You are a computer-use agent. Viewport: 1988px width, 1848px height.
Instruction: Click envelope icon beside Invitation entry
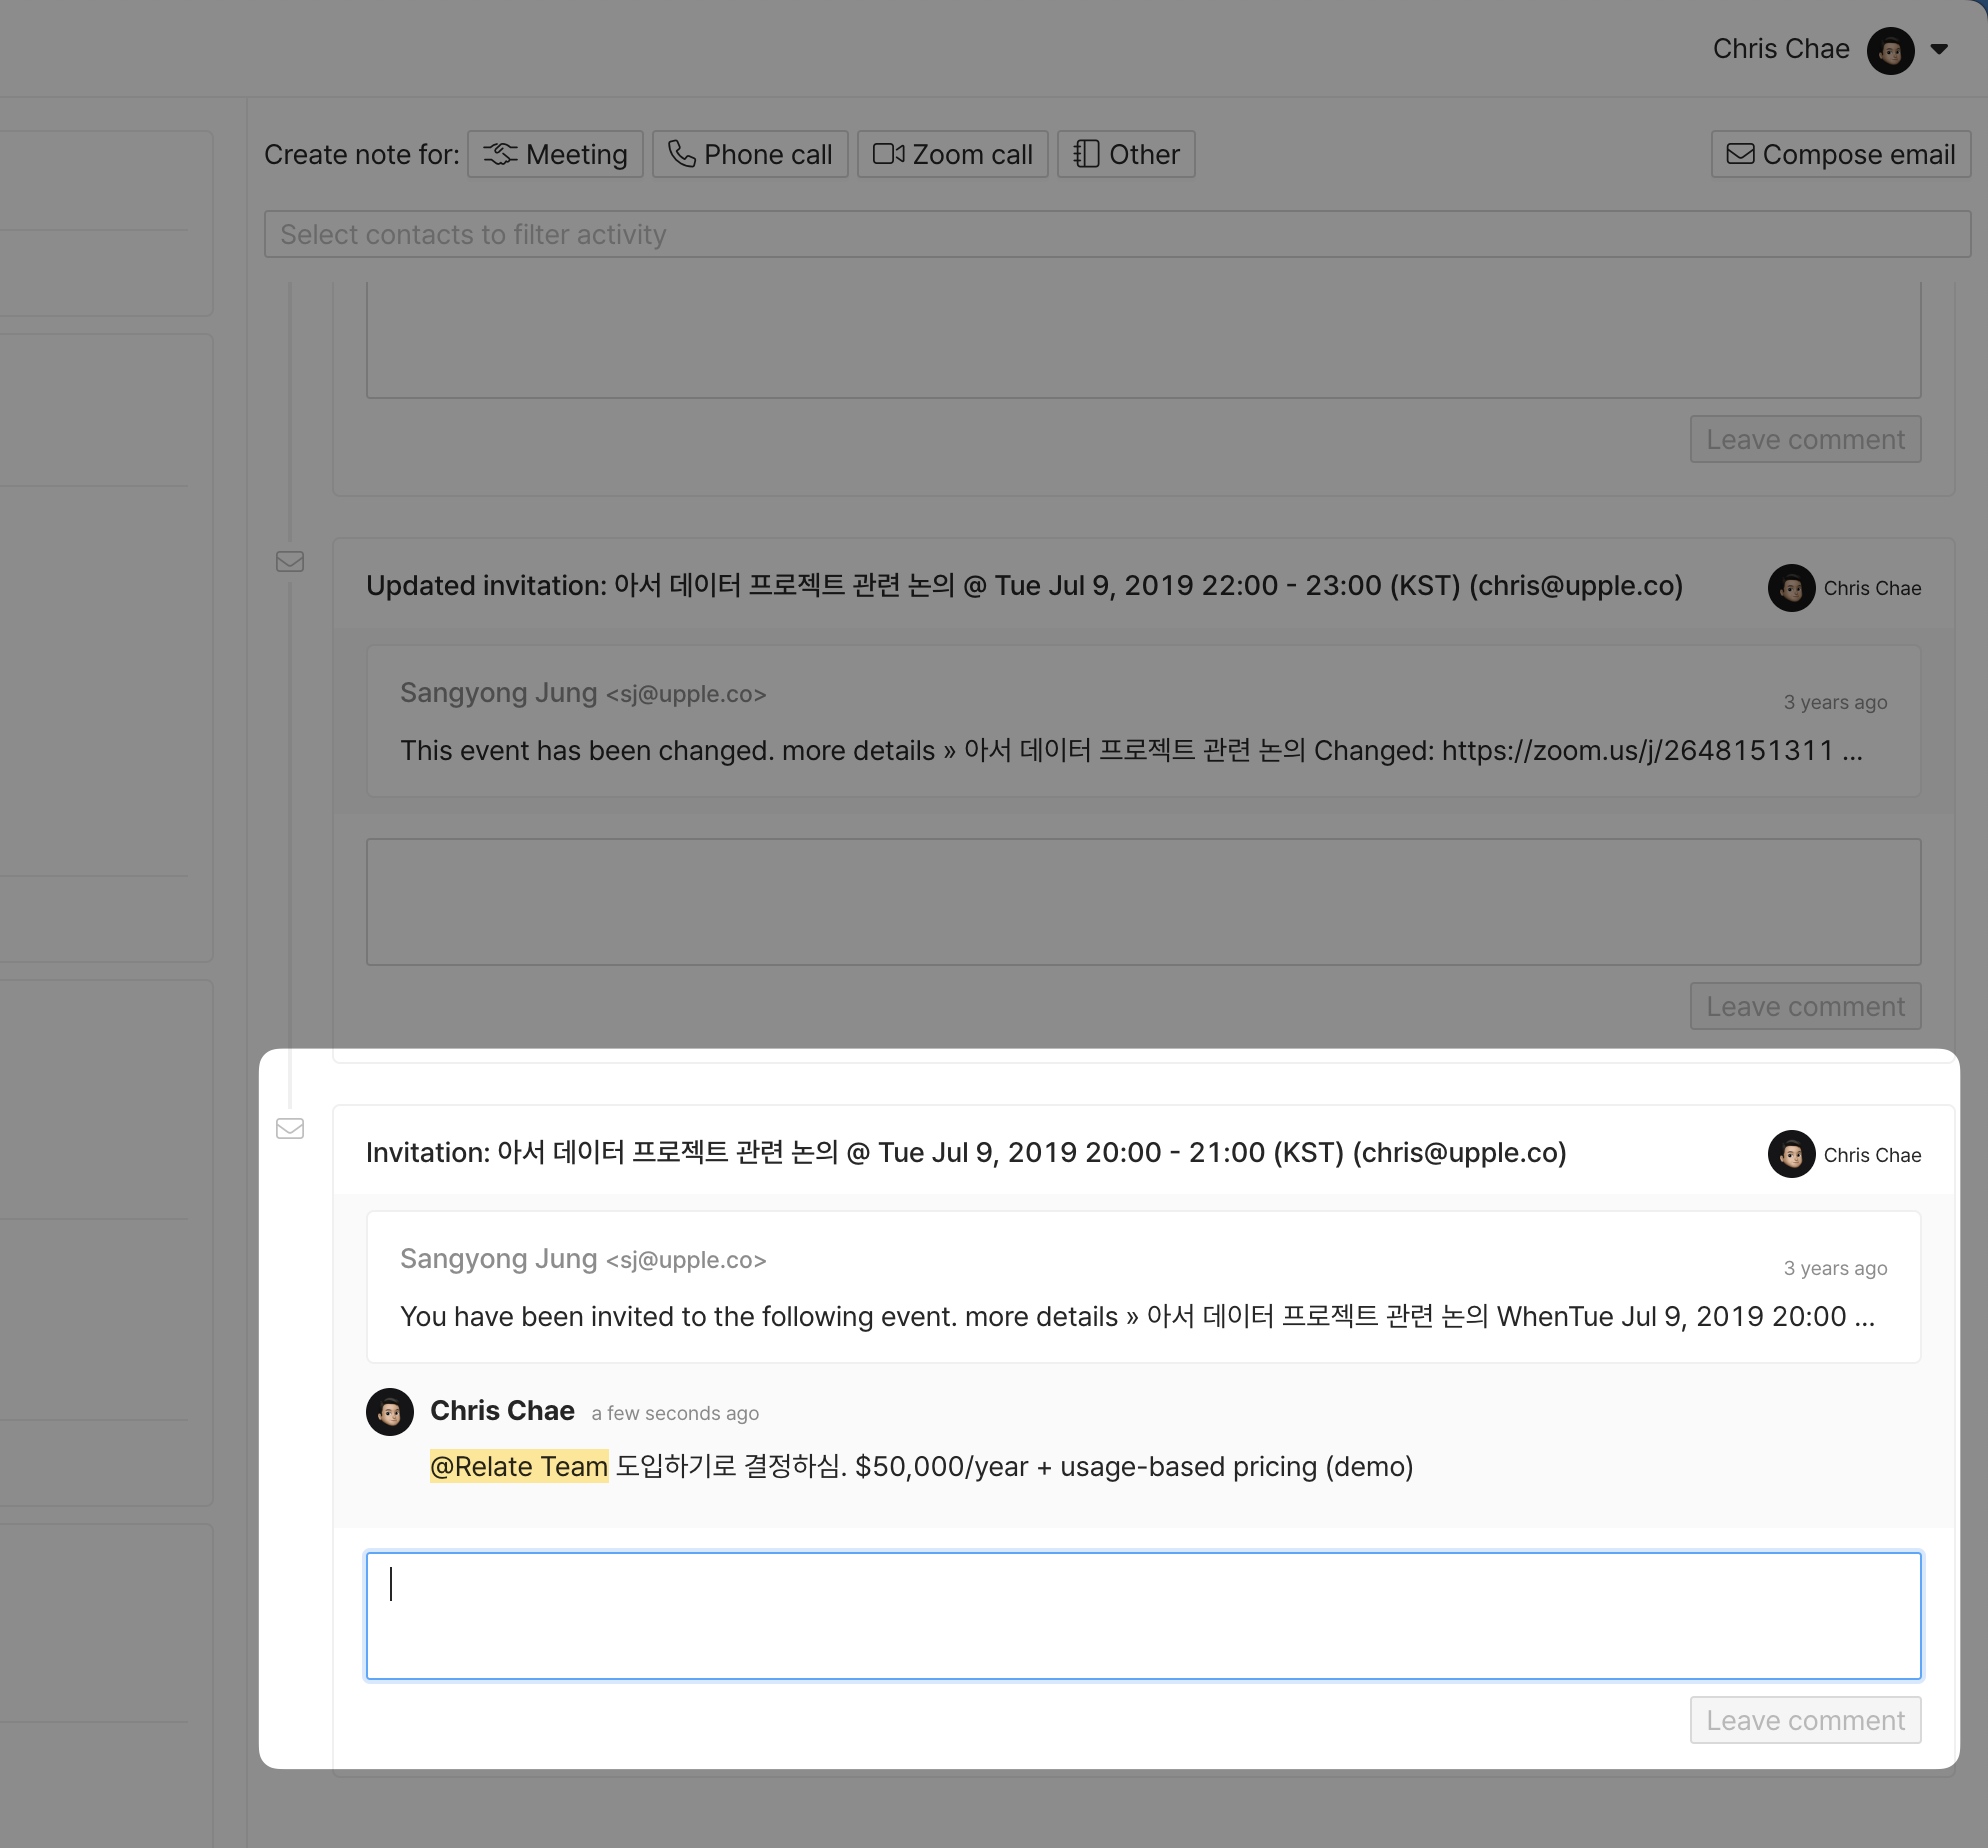coord(290,1129)
